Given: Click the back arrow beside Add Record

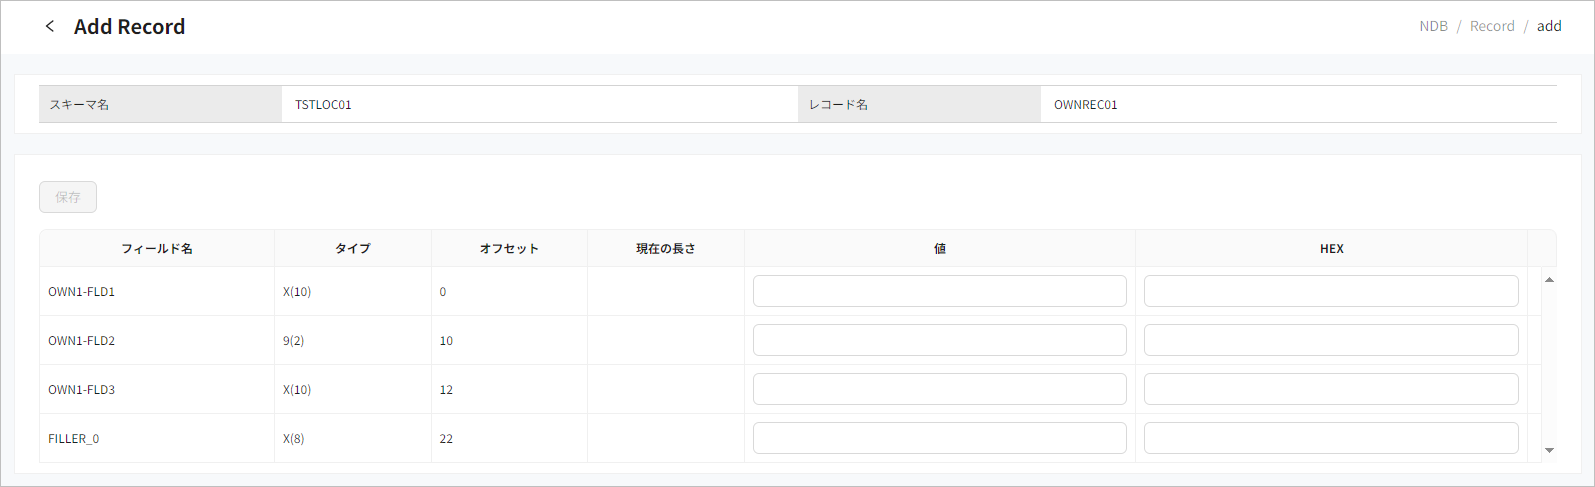Looking at the screenshot, I should (50, 26).
